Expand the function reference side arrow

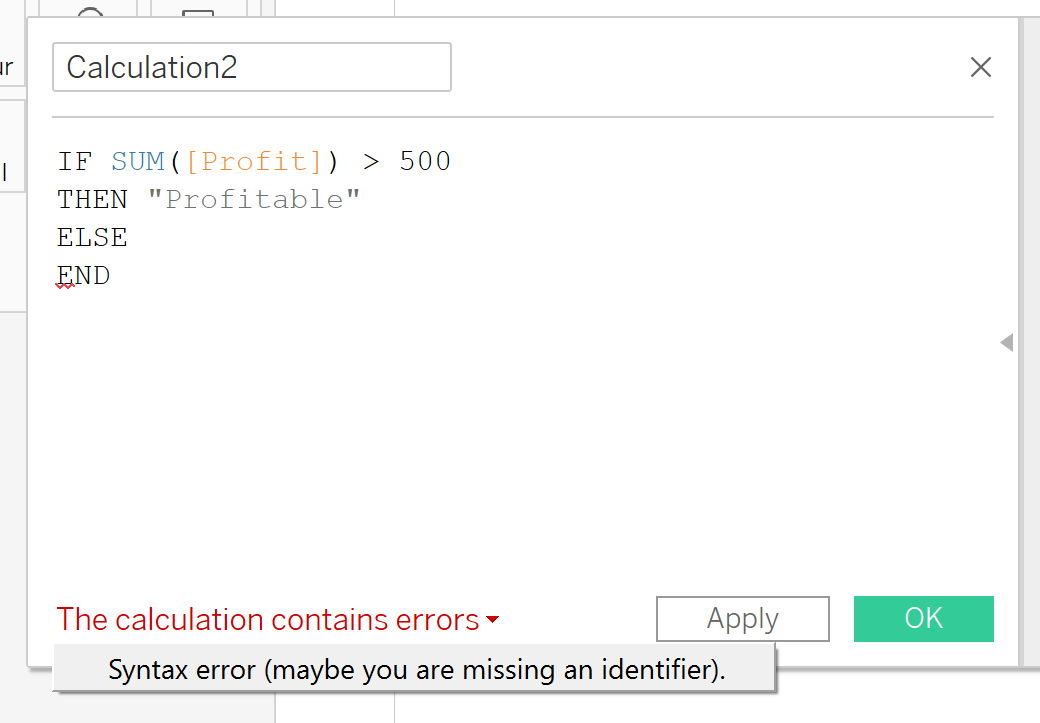(x=1006, y=343)
